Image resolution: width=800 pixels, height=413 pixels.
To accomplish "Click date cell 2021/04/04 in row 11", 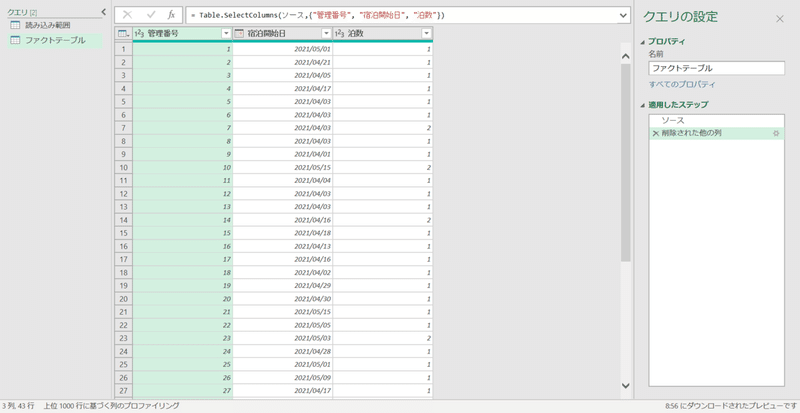I will pos(283,181).
